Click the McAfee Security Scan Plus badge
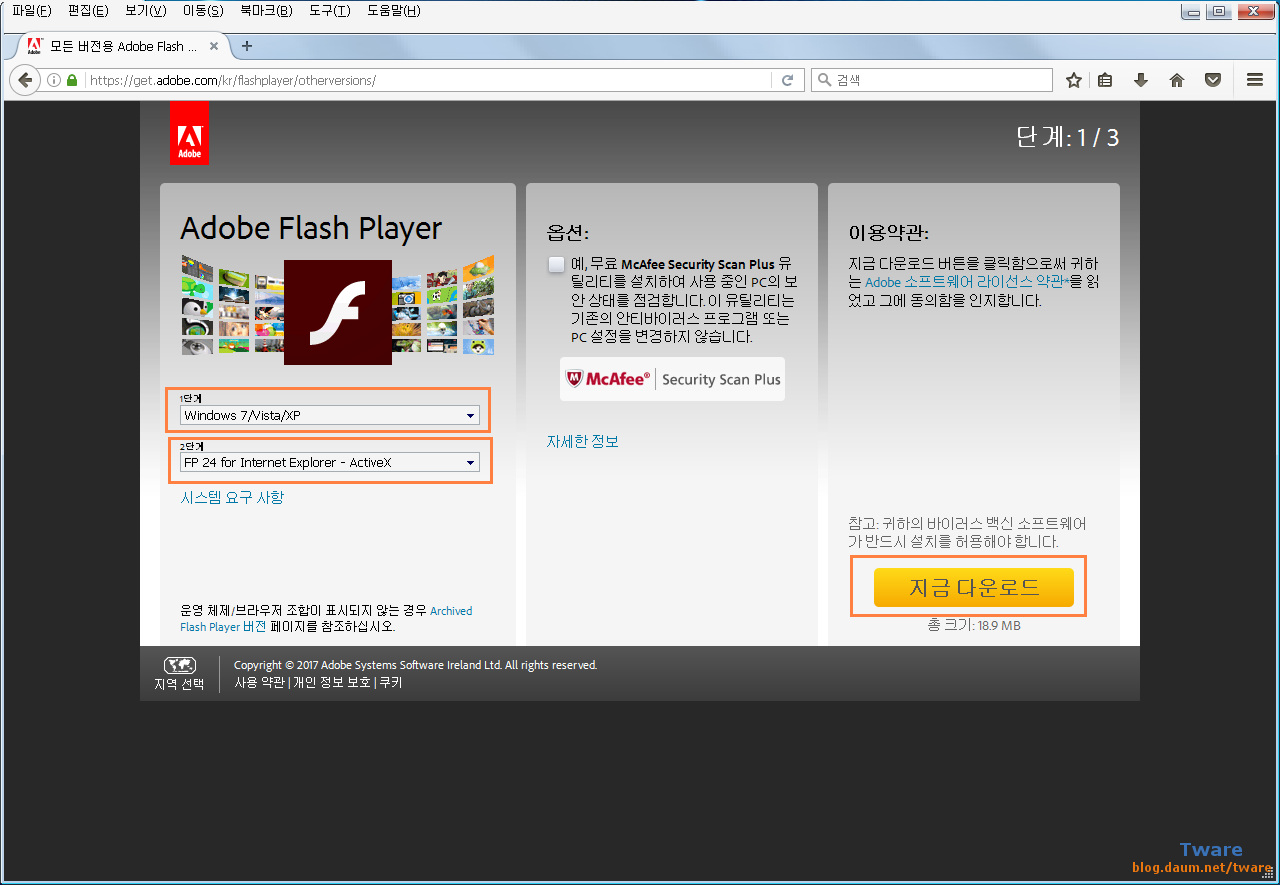Image resolution: width=1280 pixels, height=885 pixels. point(672,379)
